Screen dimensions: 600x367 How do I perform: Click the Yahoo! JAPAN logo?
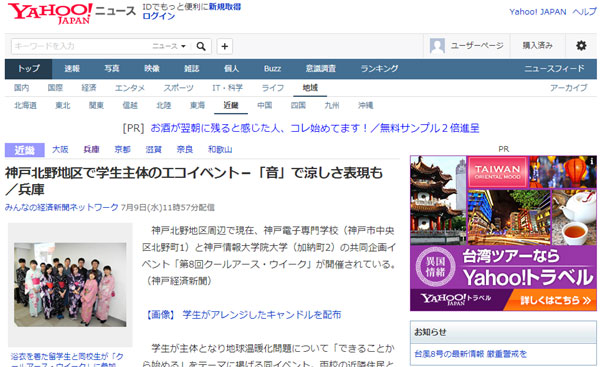click(x=50, y=13)
